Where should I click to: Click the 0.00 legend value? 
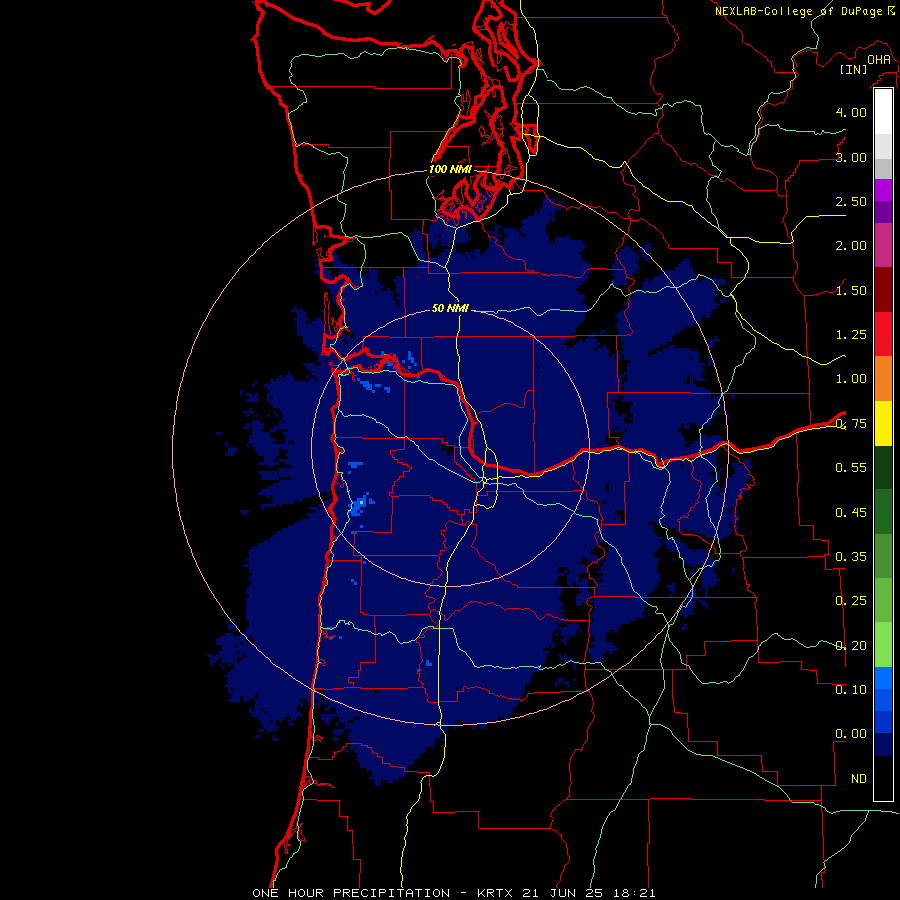(x=851, y=734)
